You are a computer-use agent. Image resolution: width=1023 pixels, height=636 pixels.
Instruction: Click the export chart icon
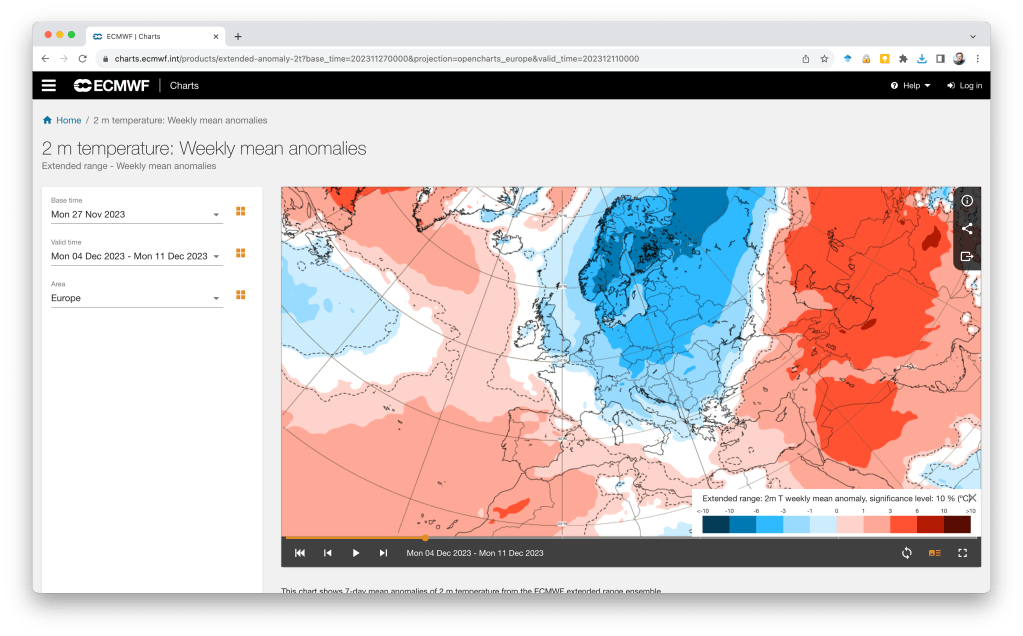(x=967, y=257)
